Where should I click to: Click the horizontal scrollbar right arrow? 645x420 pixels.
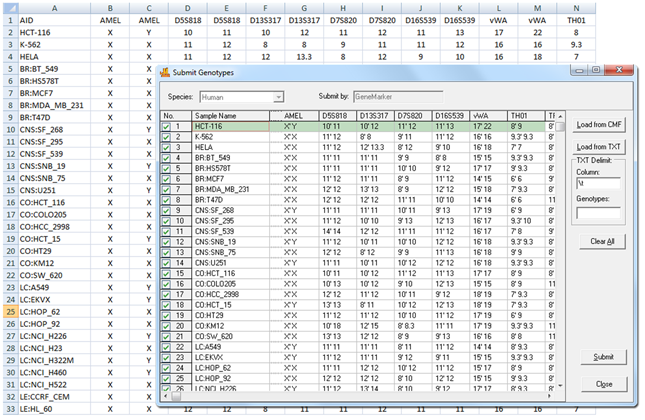(x=550, y=396)
